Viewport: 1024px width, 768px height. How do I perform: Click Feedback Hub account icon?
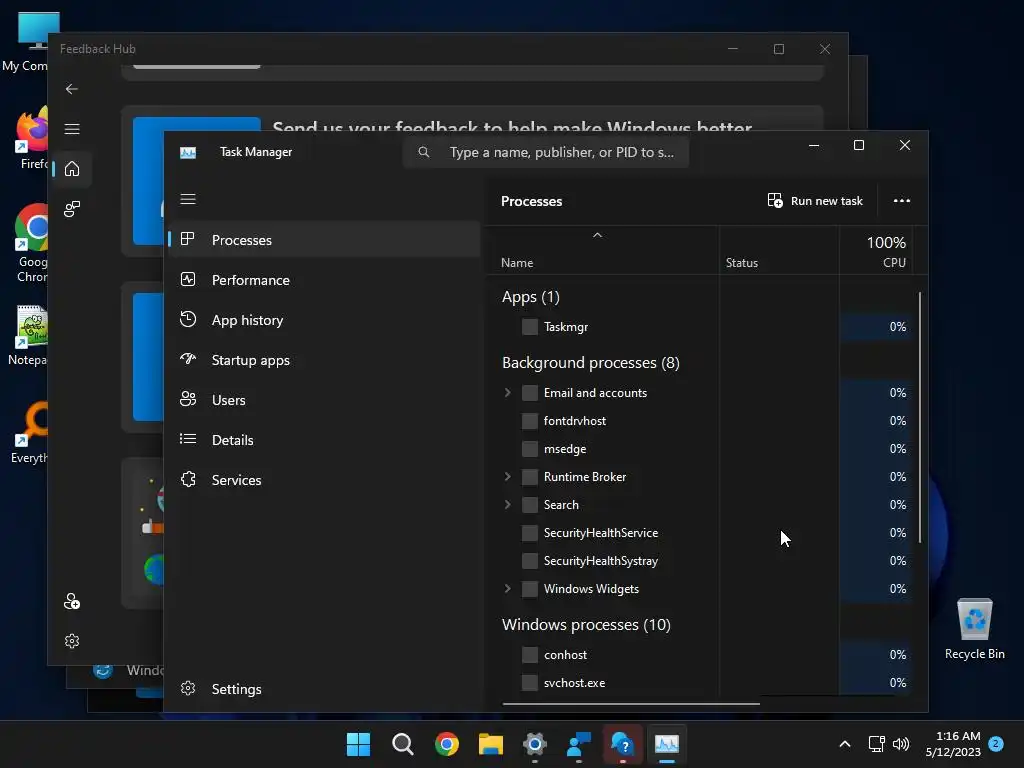click(x=72, y=601)
